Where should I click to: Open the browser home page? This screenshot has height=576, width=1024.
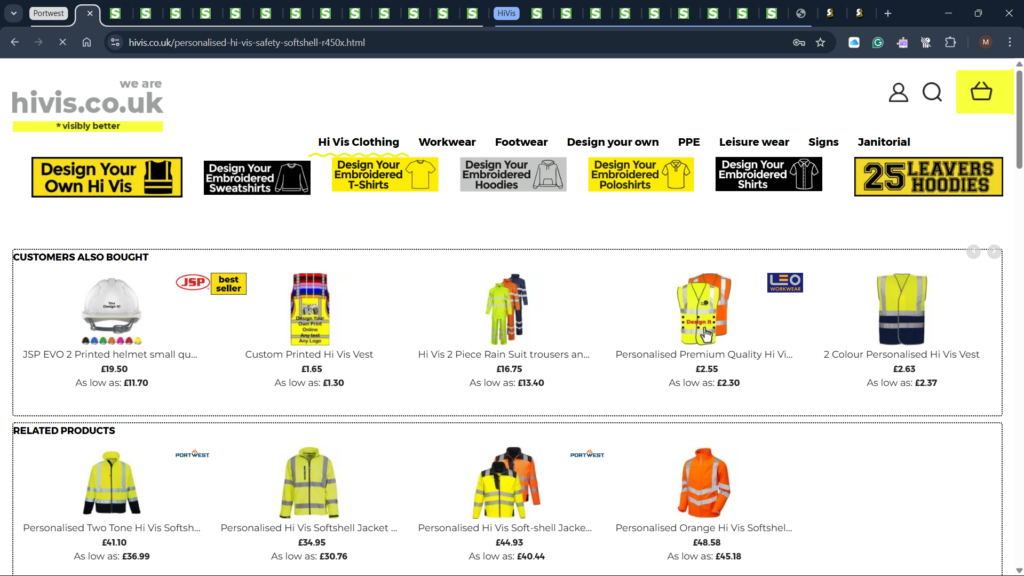point(87,42)
